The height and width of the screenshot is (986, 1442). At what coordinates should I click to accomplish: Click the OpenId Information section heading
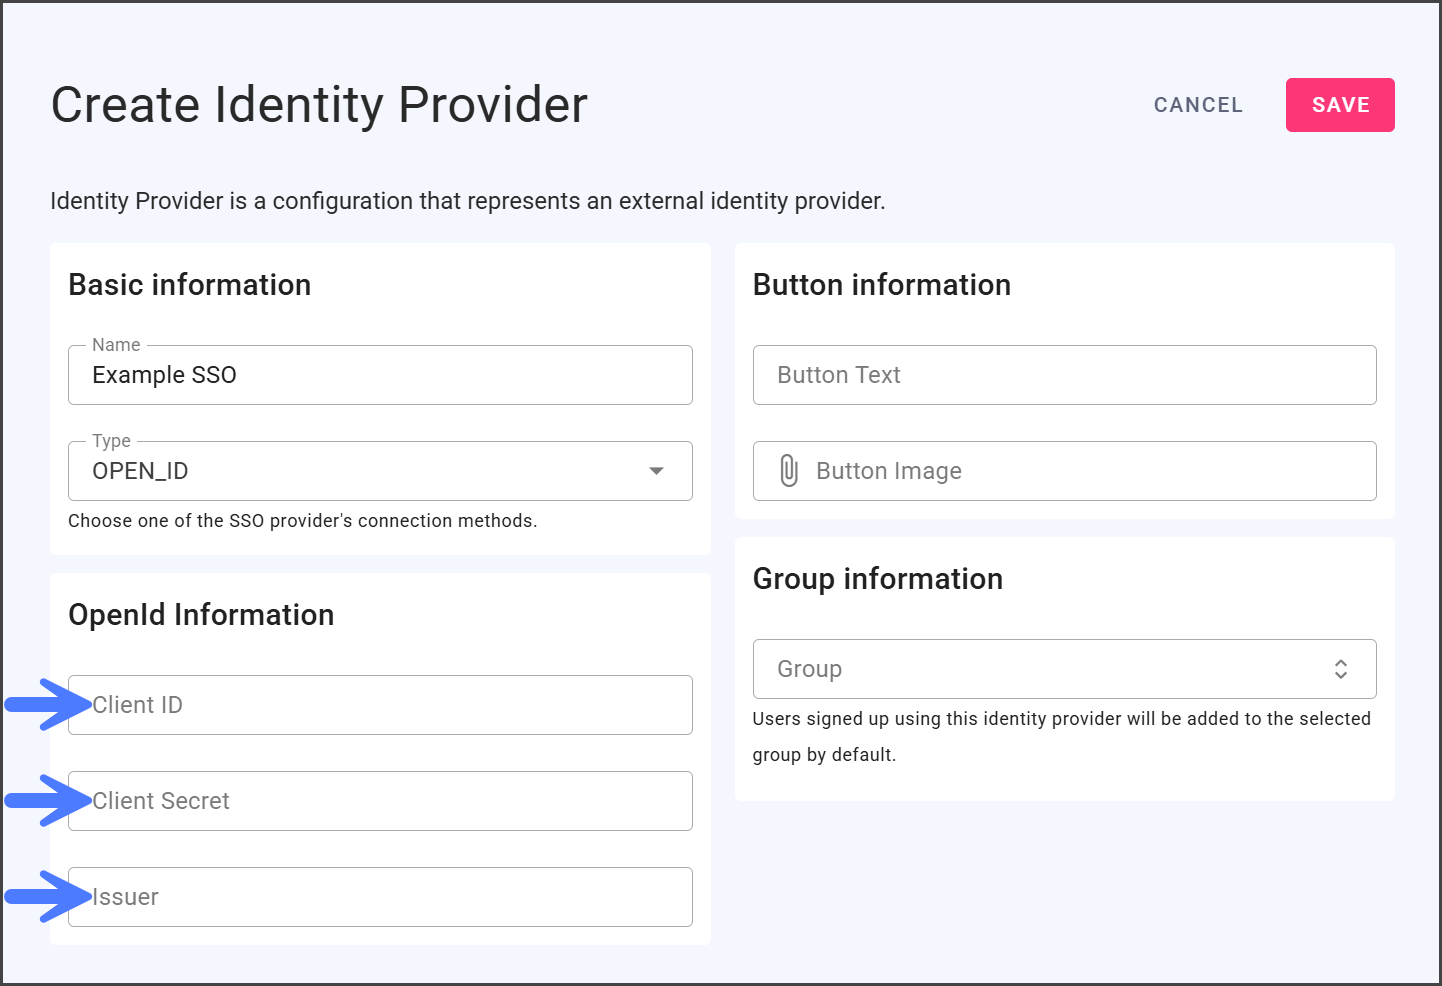coord(201,615)
